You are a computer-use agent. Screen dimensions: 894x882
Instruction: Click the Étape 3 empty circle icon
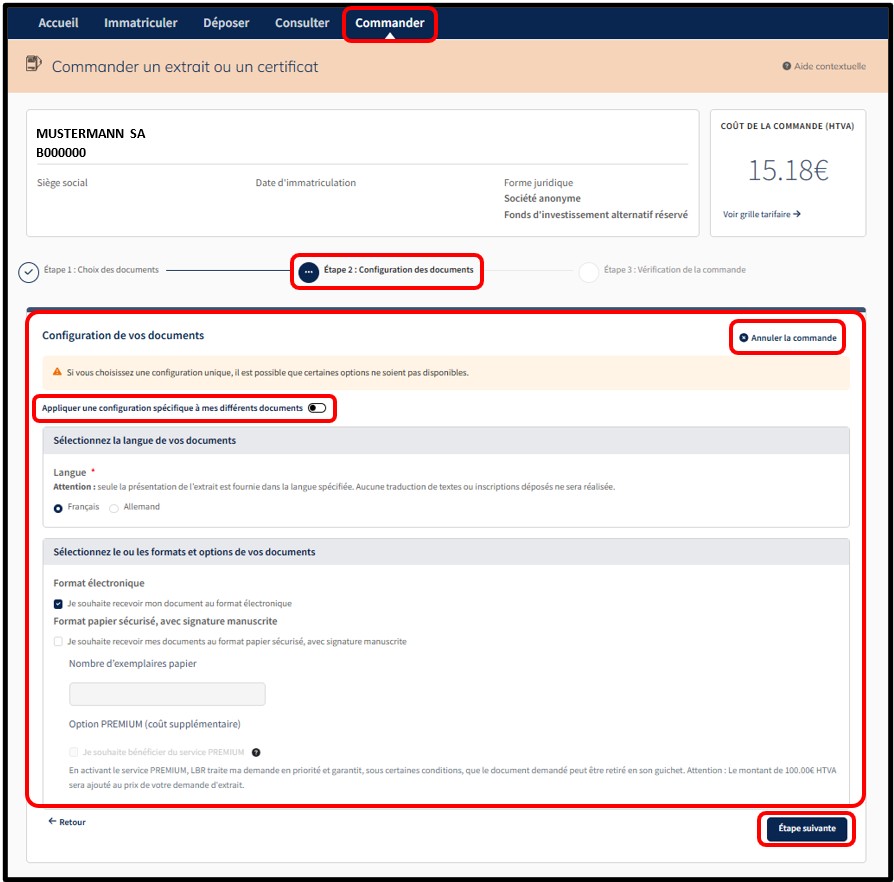pyautogui.click(x=589, y=272)
